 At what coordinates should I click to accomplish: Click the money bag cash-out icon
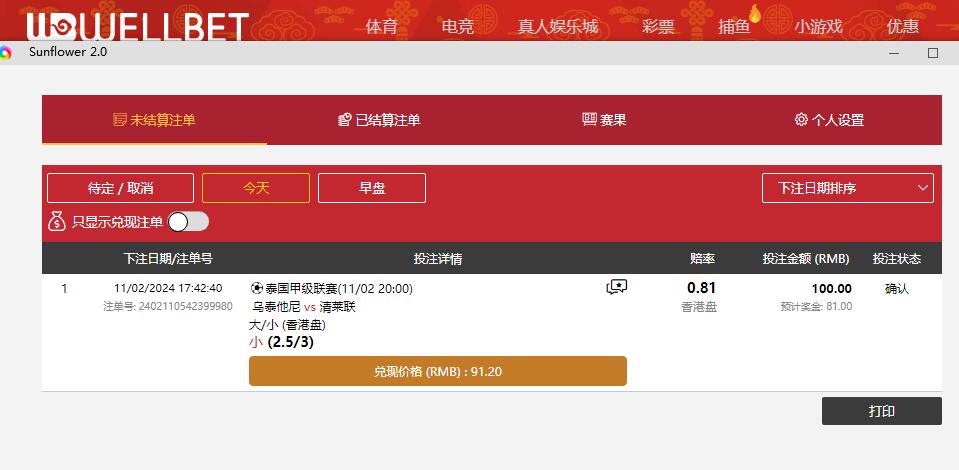click(x=57, y=221)
